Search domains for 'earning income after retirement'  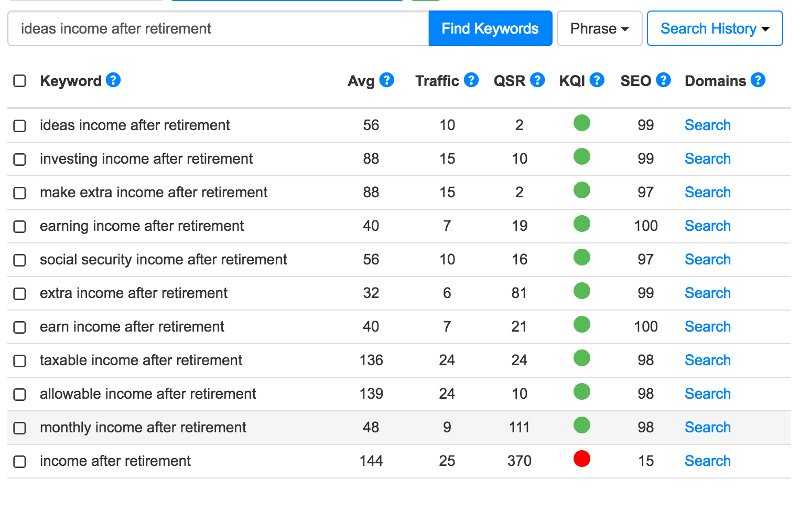click(x=708, y=226)
